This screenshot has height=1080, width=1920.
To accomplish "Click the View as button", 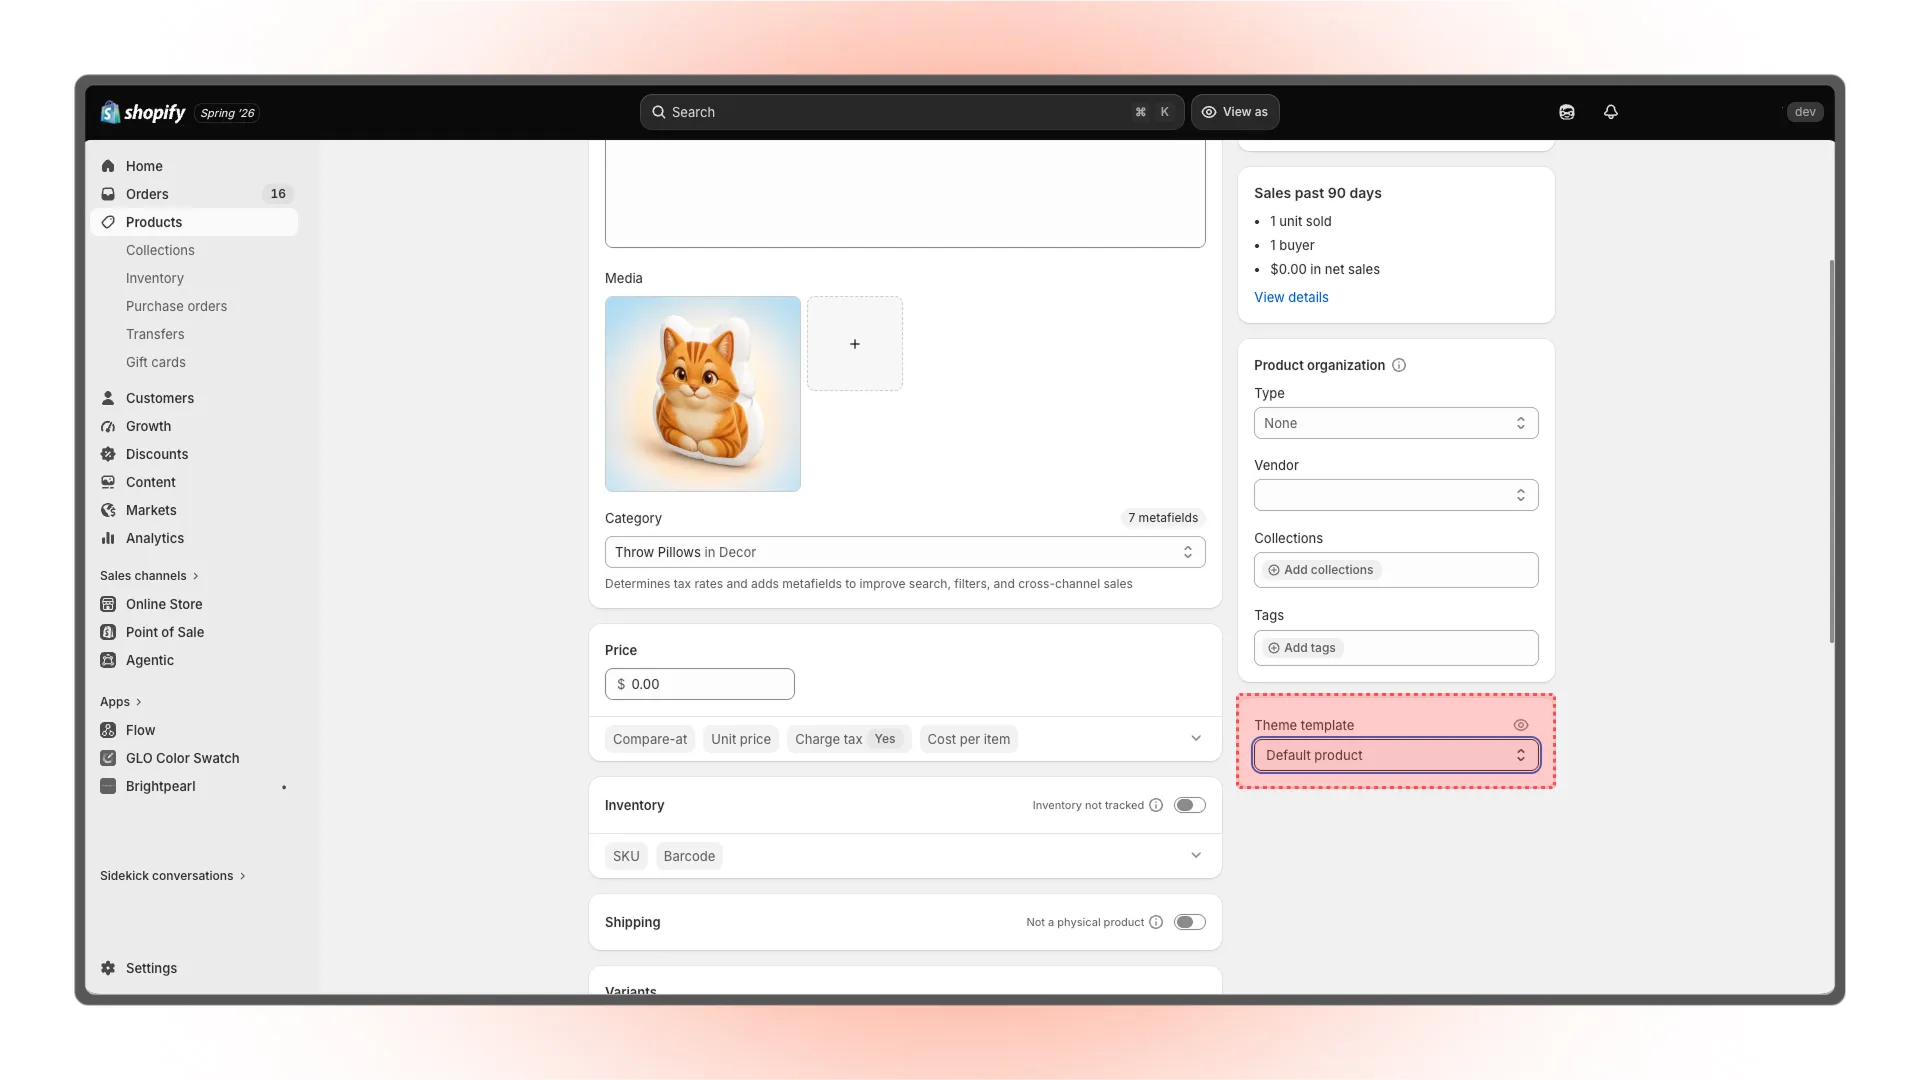I will [1235, 112].
